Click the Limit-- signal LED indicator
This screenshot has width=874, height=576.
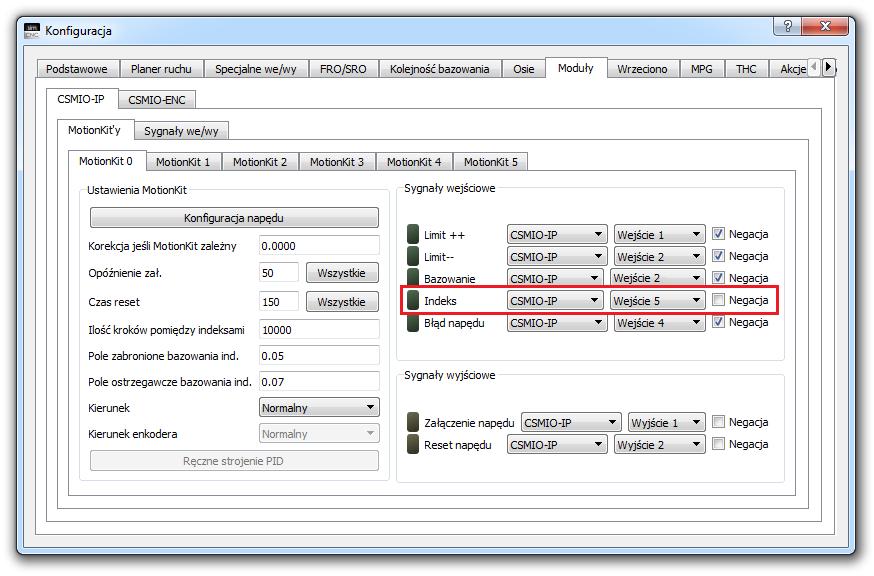click(412, 256)
